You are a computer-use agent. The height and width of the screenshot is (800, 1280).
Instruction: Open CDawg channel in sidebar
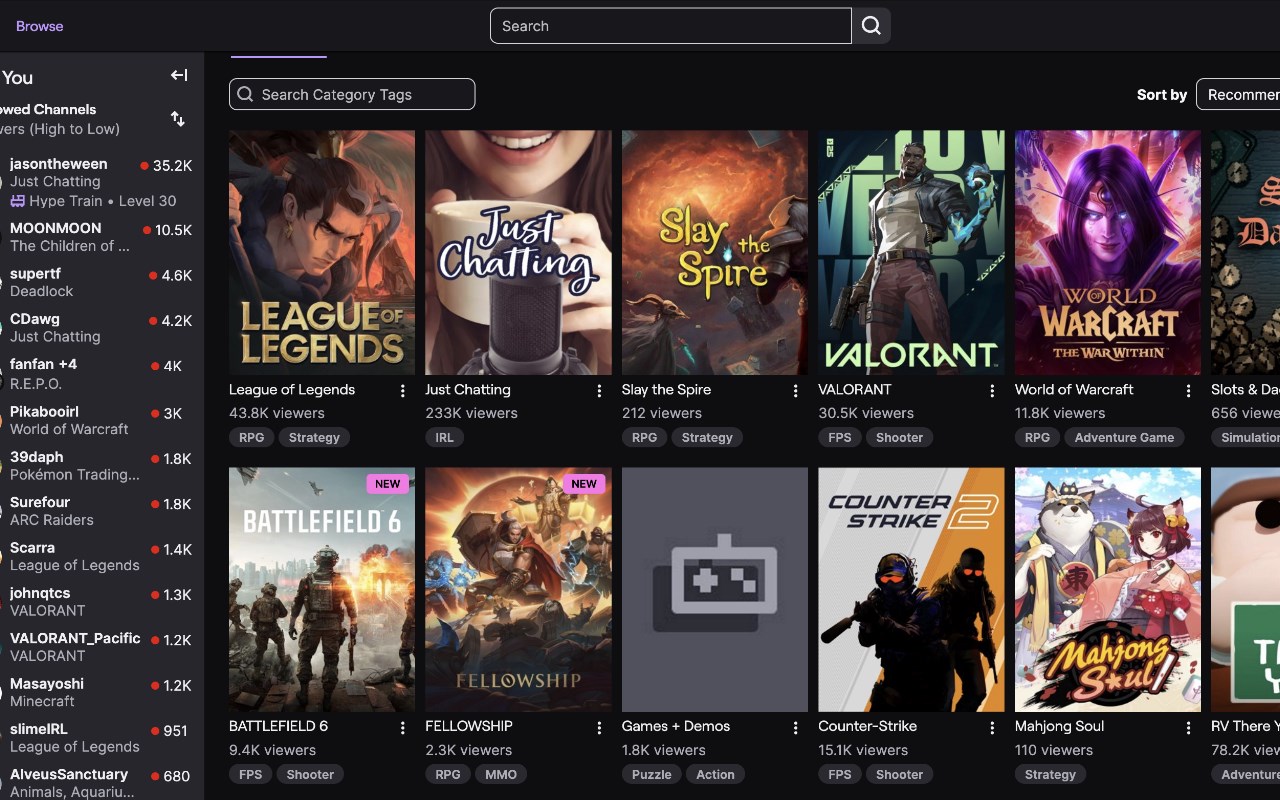click(x=100, y=328)
